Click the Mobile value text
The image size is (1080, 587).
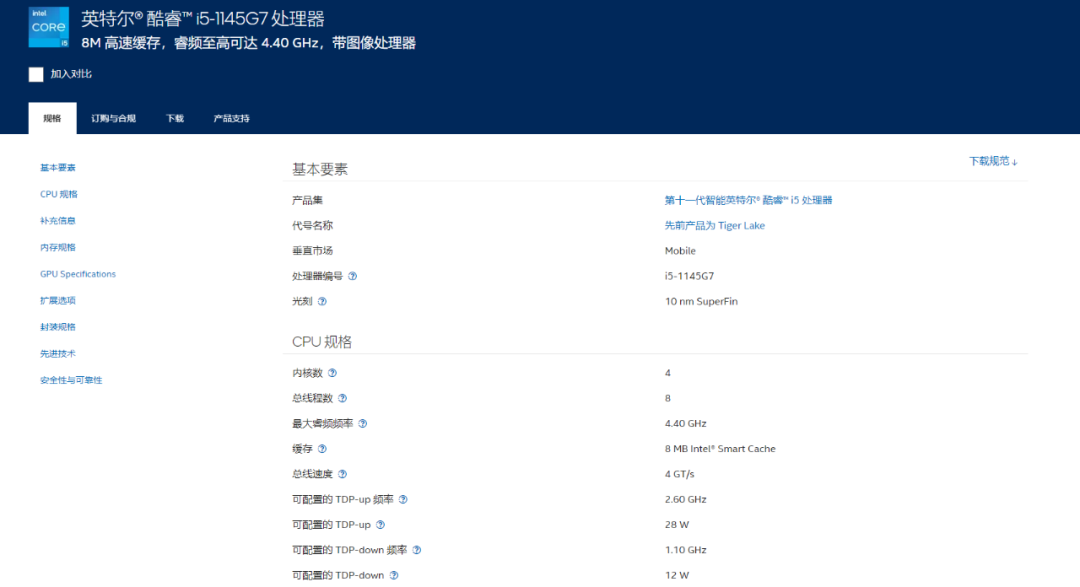click(680, 251)
